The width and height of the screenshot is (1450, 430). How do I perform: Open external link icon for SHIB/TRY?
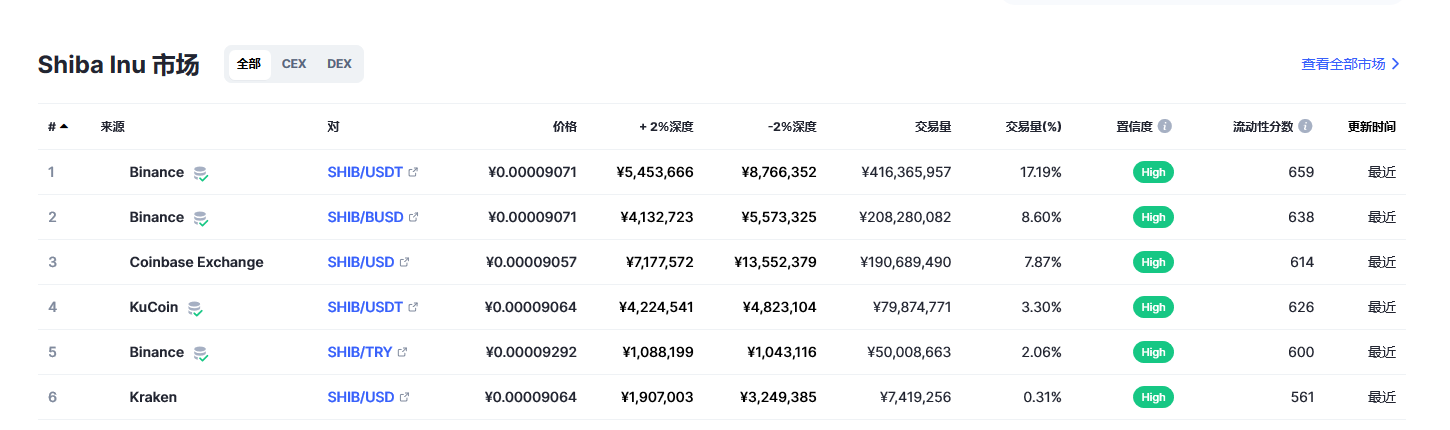click(402, 352)
